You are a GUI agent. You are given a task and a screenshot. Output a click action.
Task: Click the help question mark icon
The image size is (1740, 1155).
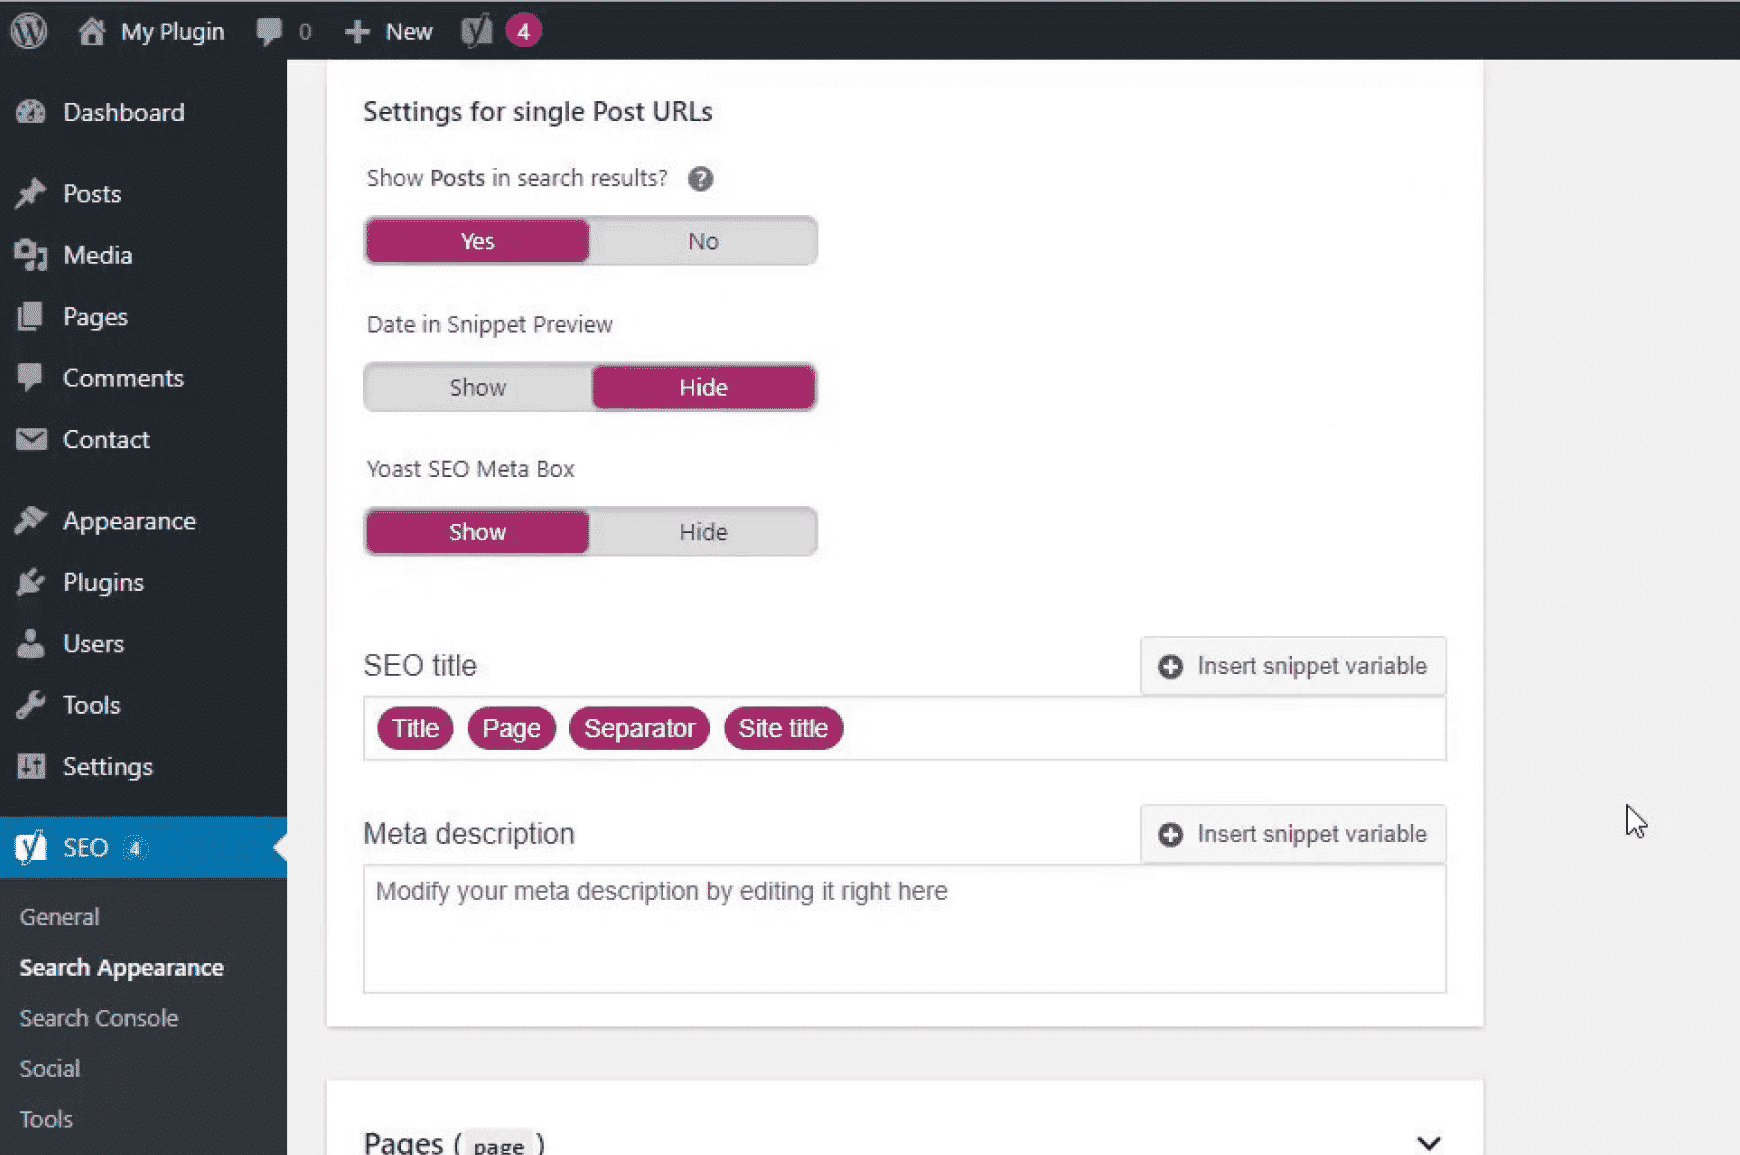point(700,179)
